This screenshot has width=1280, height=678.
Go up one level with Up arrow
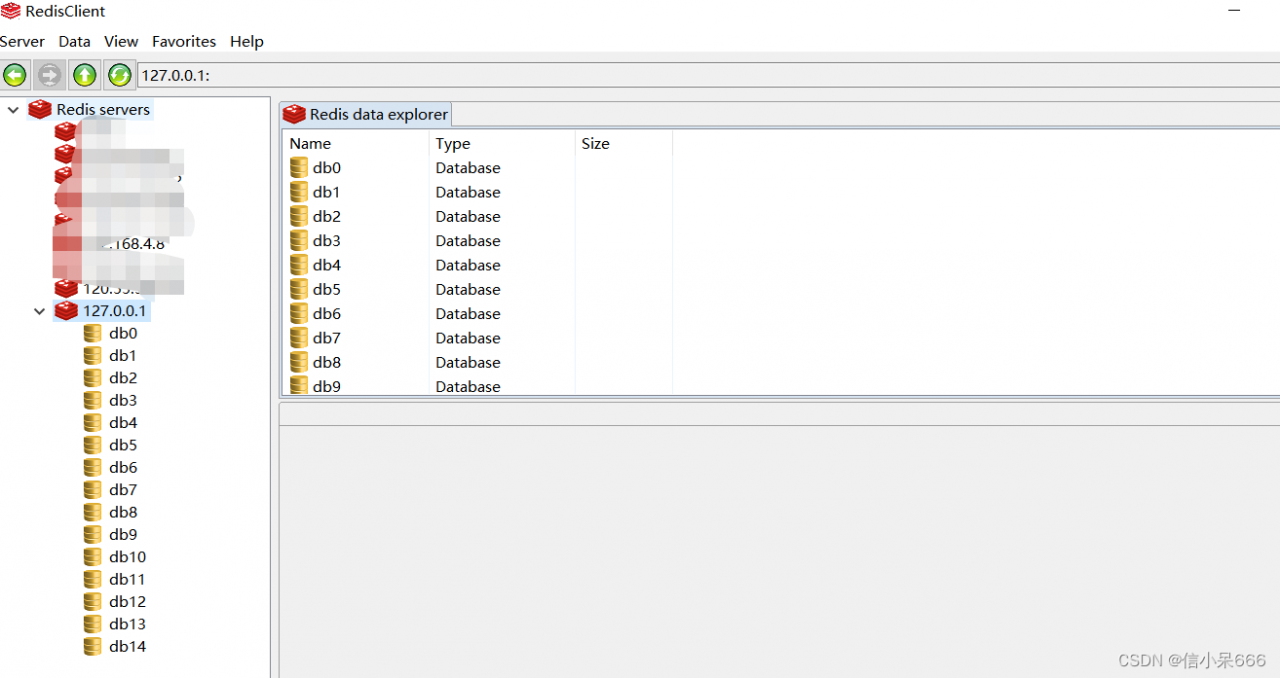coord(84,75)
